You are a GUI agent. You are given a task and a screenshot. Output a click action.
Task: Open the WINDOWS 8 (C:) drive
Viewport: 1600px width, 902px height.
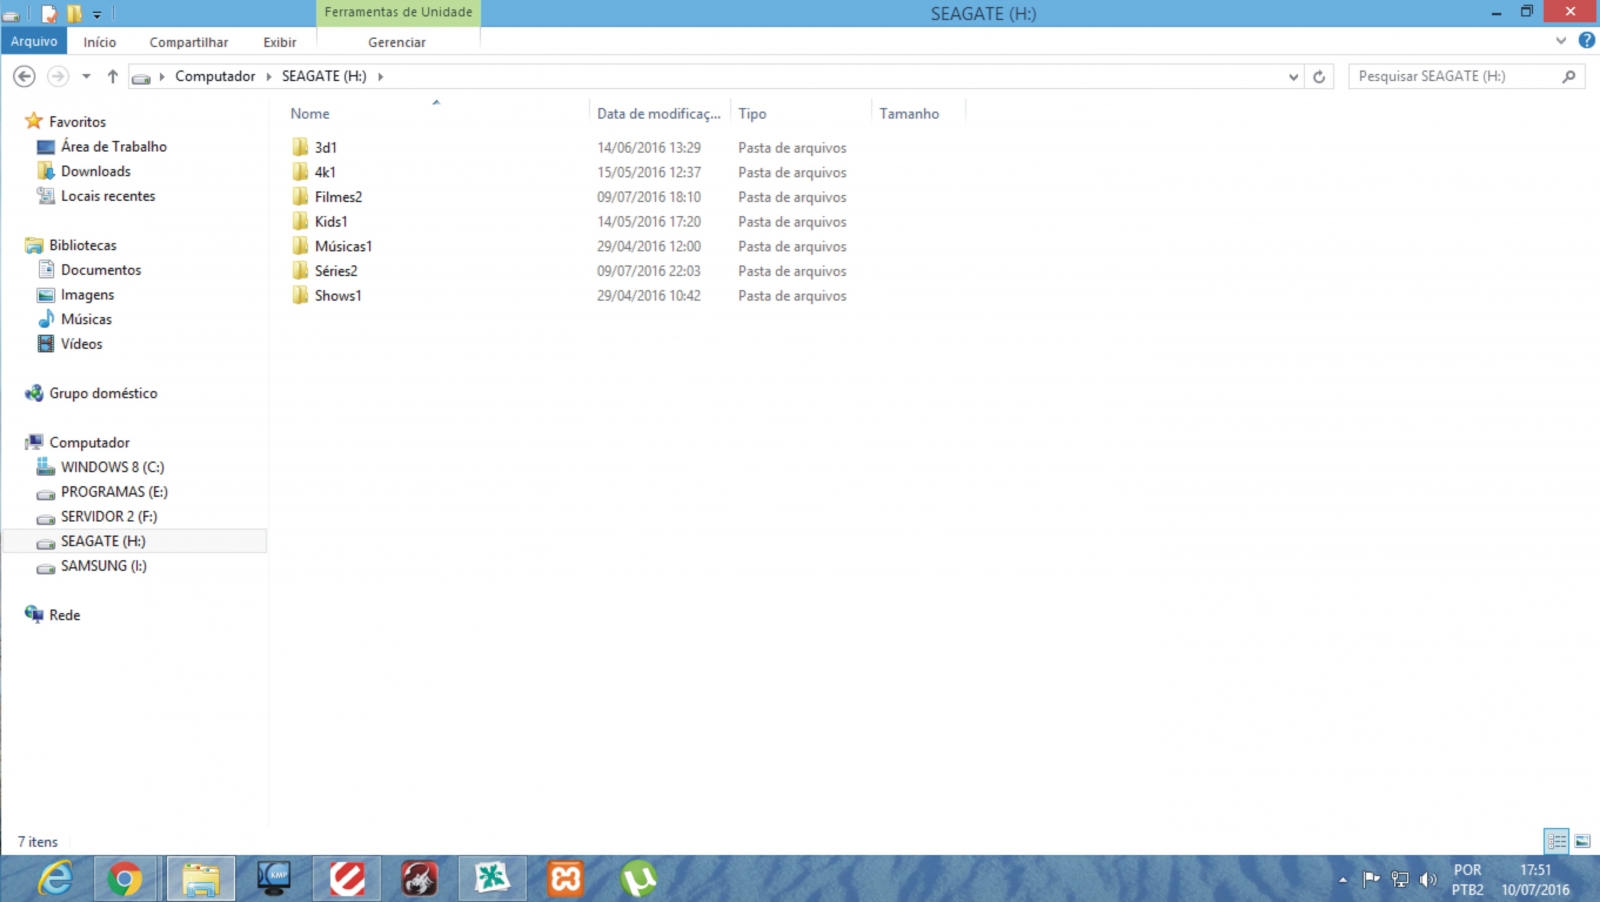coord(112,467)
